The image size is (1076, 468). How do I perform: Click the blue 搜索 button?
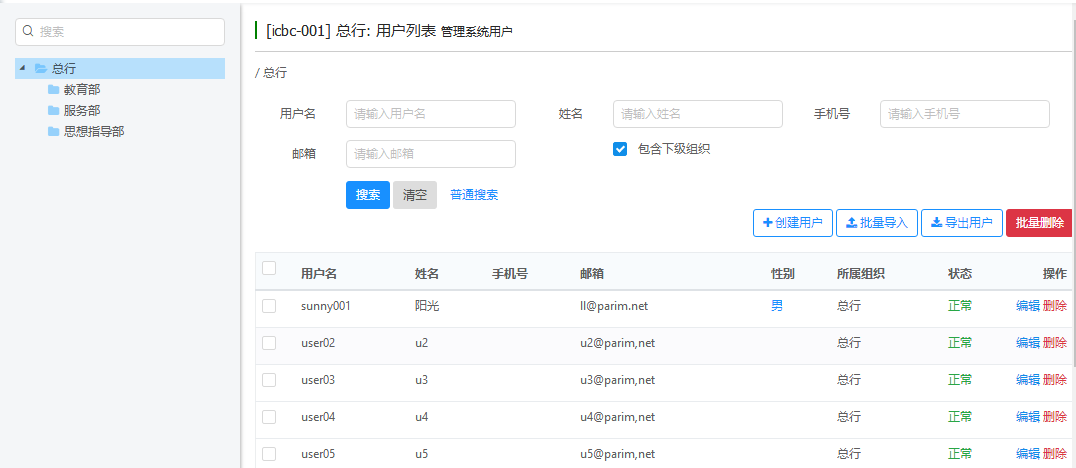click(368, 195)
